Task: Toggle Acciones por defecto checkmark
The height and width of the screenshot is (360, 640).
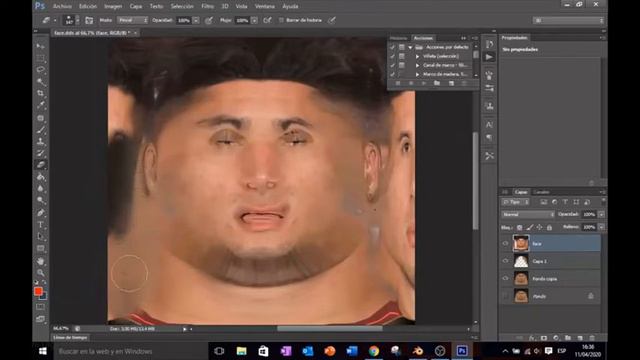Action: 392,47
